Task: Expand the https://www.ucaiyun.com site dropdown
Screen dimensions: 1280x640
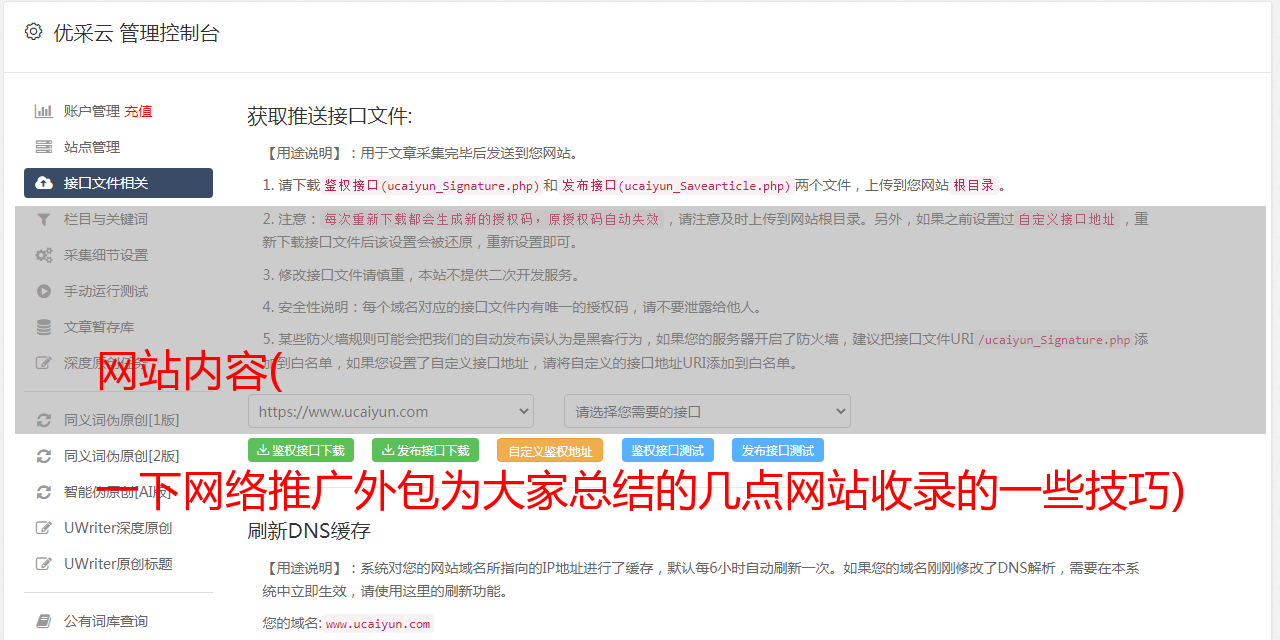Action: coord(391,411)
